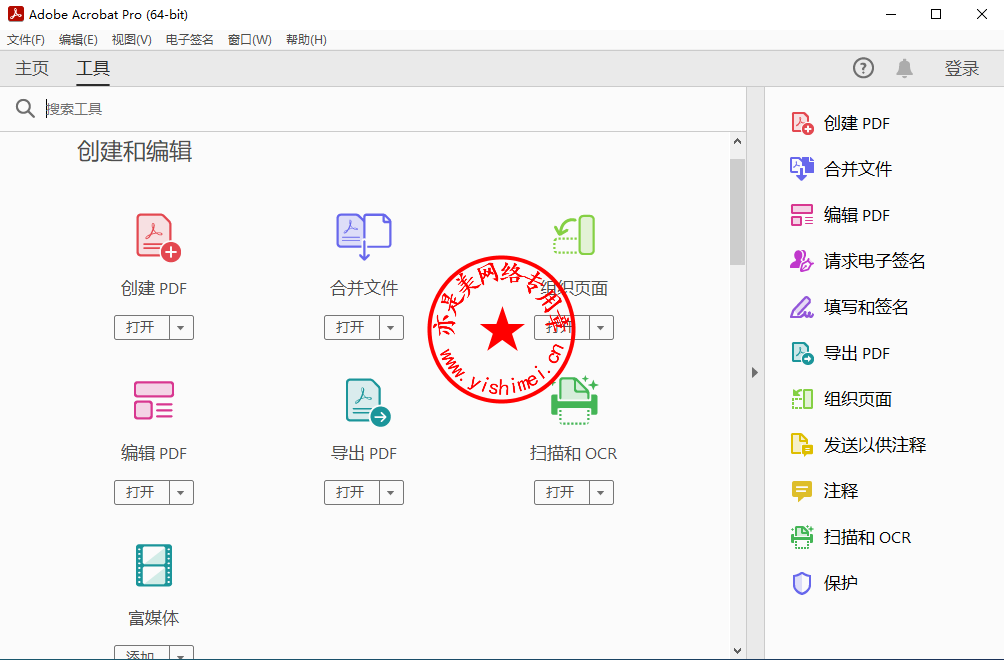Click the 注释 label in sidebar
The height and width of the screenshot is (660, 1004).
[x=841, y=491]
